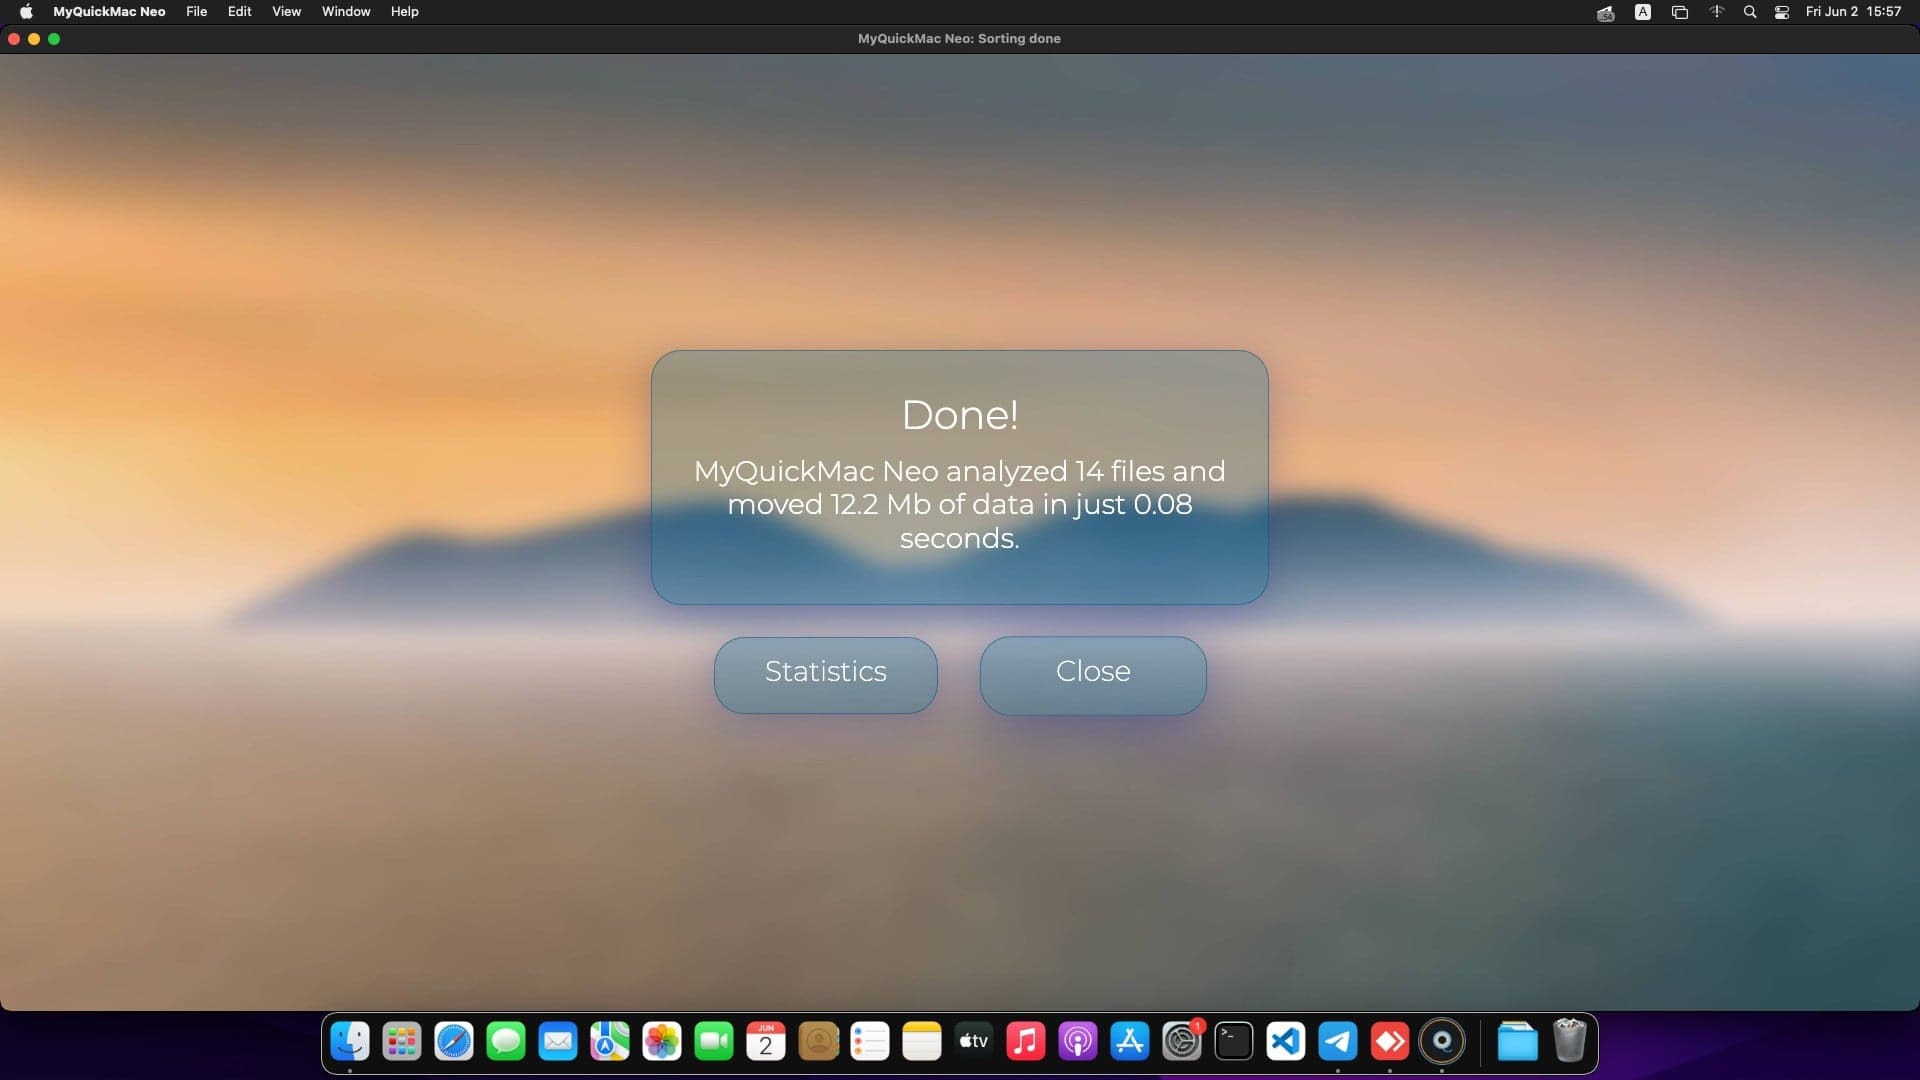Open Control Center in the menu bar
This screenshot has width=1920, height=1080.
pyautogui.click(x=1782, y=12)
